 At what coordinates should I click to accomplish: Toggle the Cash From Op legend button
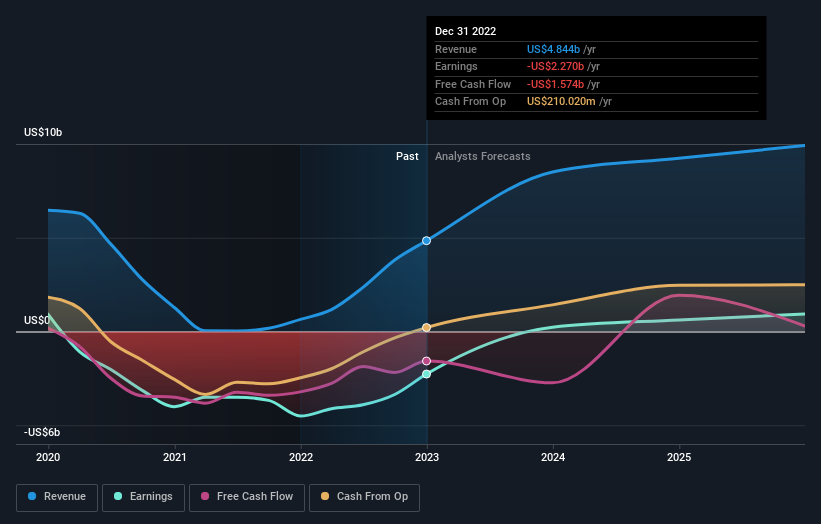(364, 497)
